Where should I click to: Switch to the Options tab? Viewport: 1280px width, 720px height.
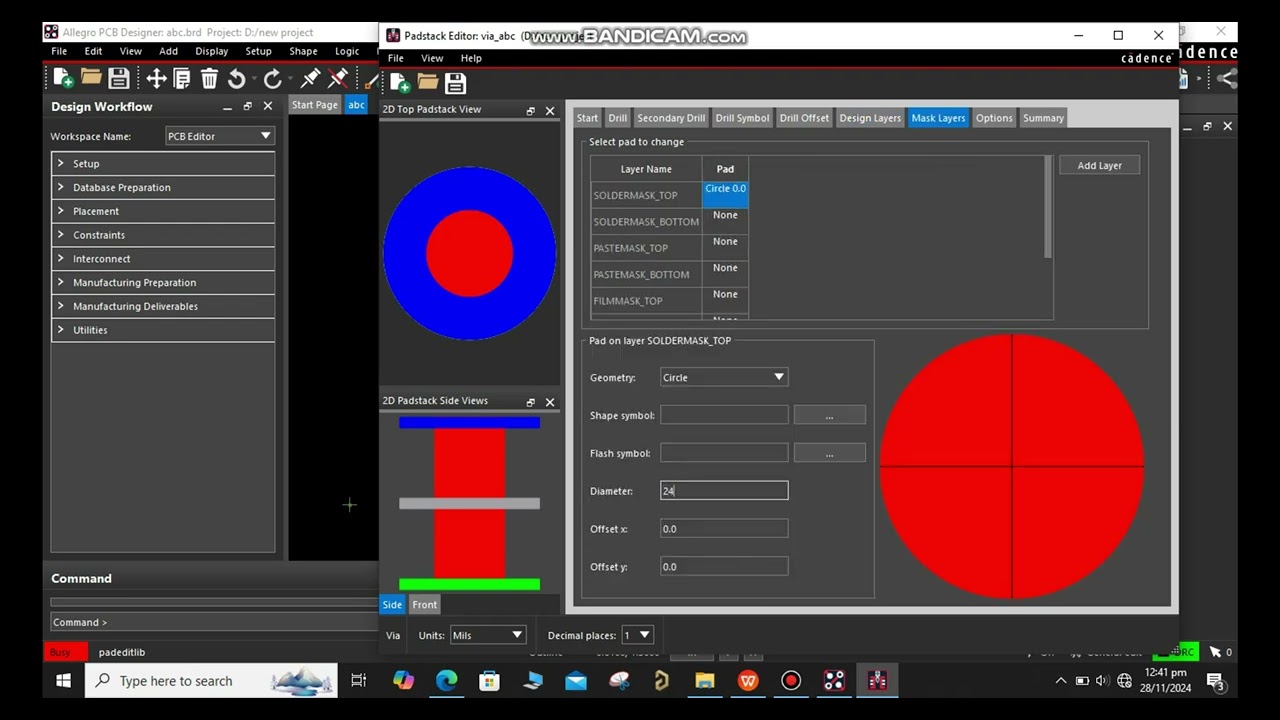994,118
